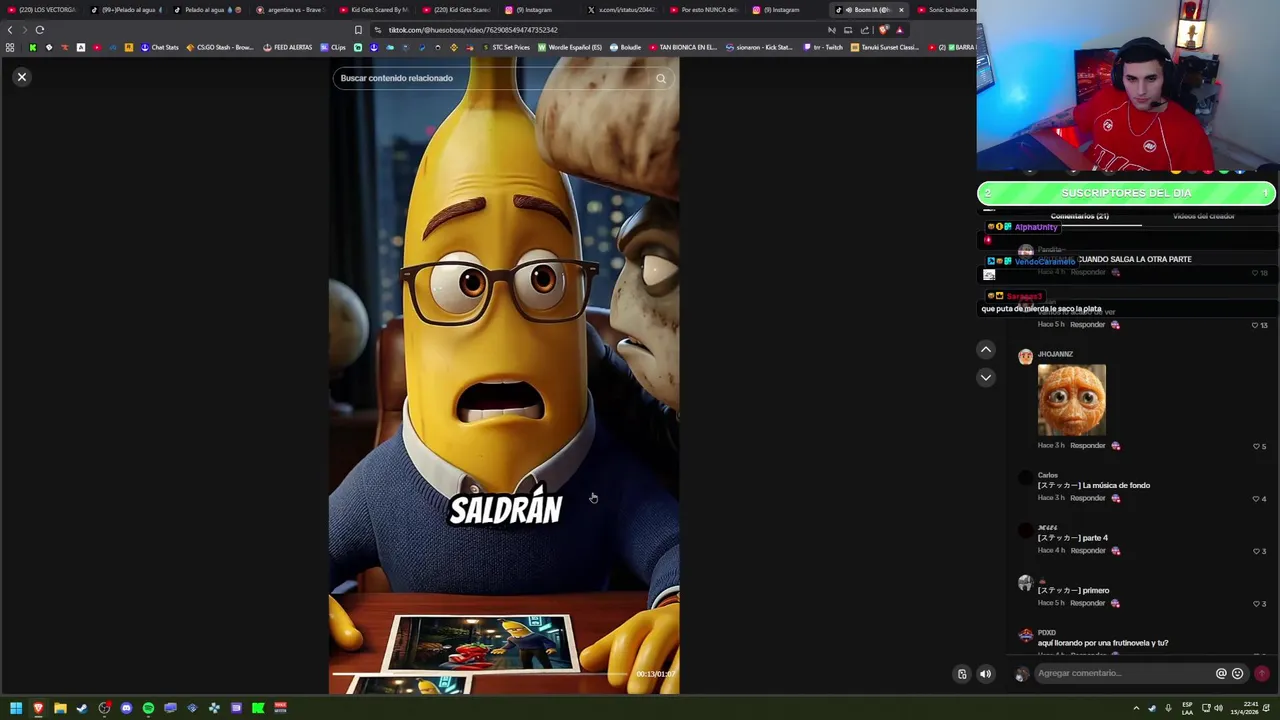Image resolution: width=1280 pixels, height=720 pixels.
Task: Open the emoji picker in comment box
Action: pos(1237,674)
